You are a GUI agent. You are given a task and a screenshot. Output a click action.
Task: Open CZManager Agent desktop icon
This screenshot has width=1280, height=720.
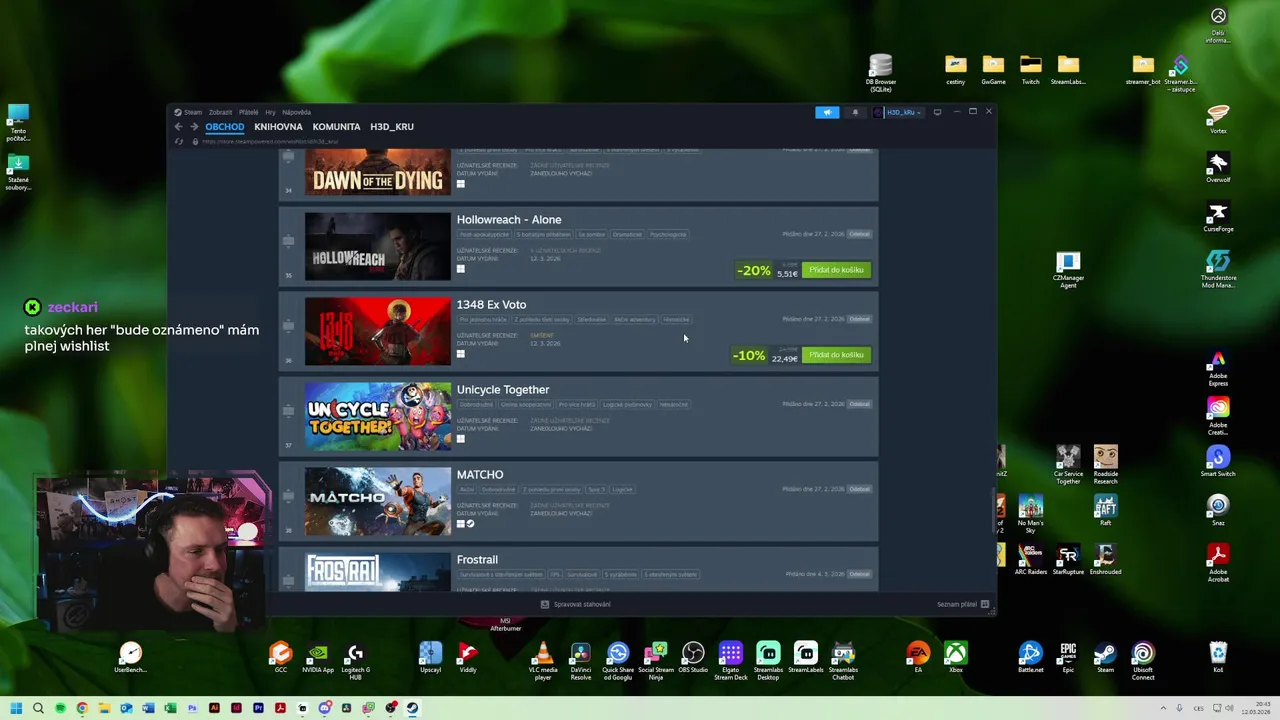tap(1068, 271)
